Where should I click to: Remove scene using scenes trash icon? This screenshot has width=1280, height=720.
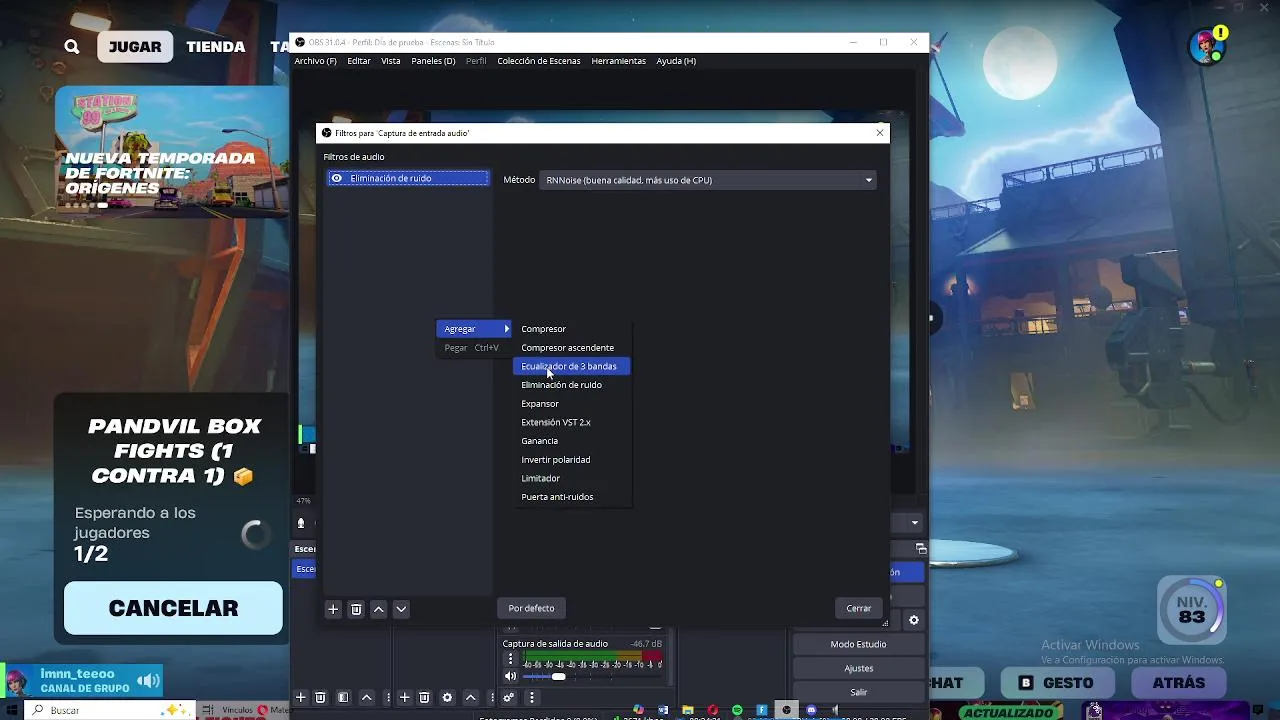tap(320, 697)
